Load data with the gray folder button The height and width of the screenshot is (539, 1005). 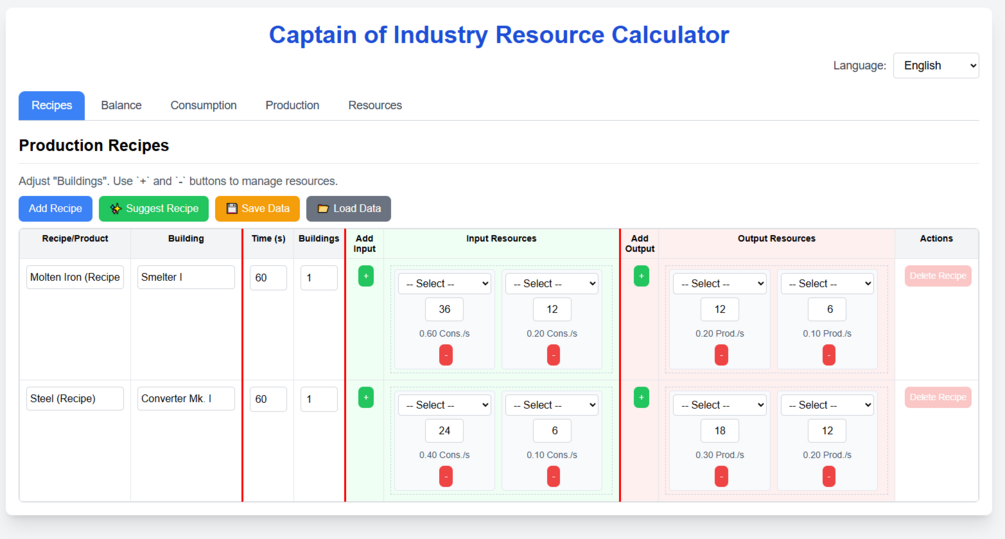(348, 209)
